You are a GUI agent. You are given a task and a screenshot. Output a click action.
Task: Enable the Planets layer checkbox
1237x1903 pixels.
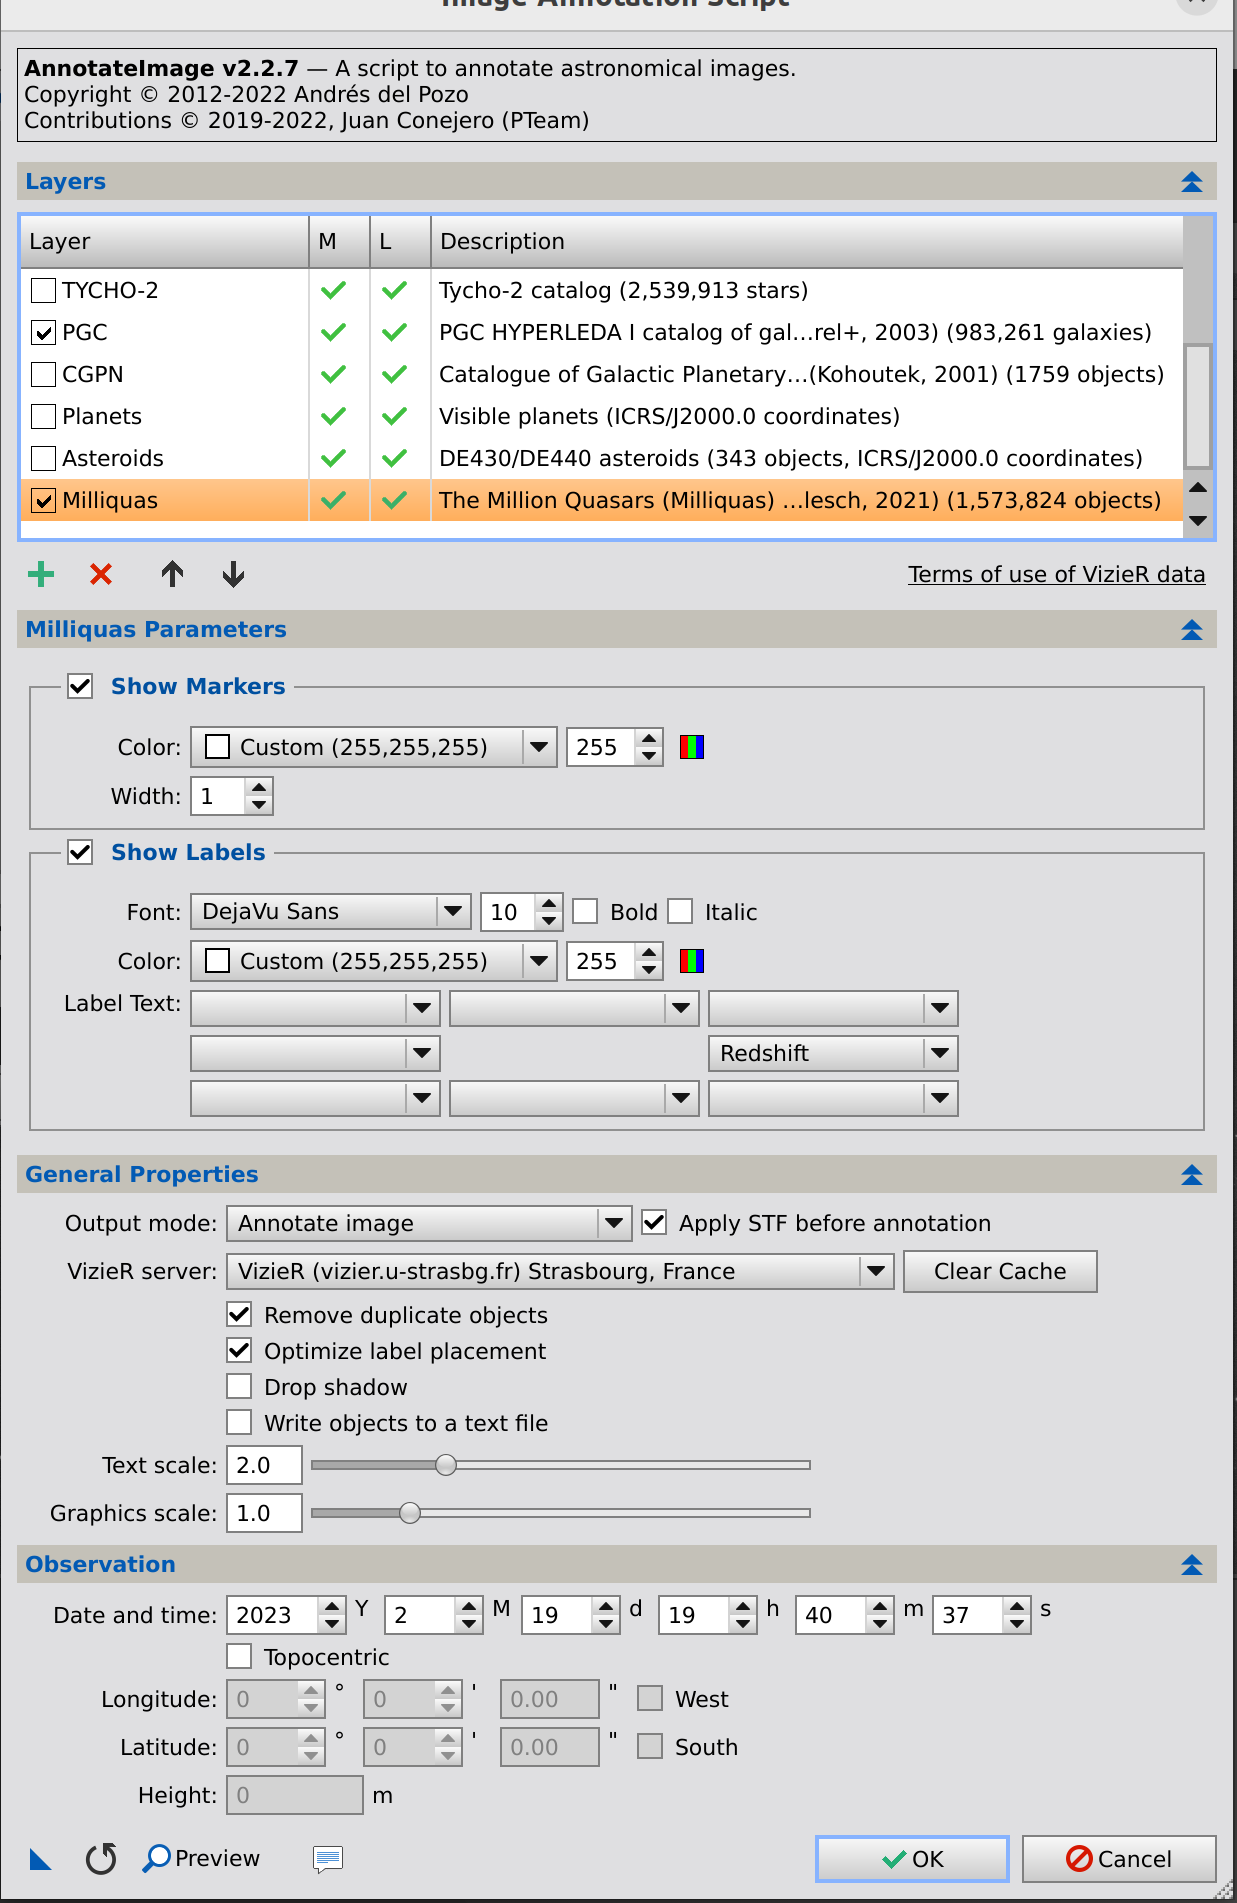tap(44, 417)
